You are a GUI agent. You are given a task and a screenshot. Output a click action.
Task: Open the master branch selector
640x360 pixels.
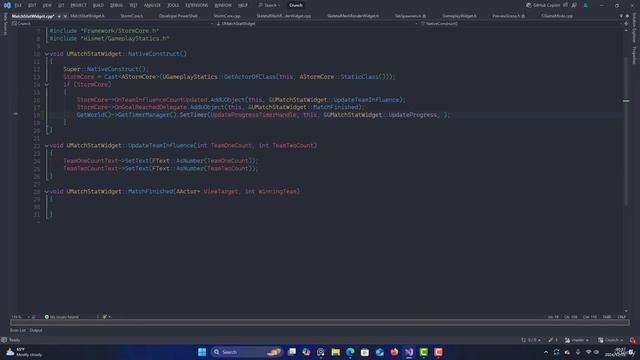pos(577,340)
